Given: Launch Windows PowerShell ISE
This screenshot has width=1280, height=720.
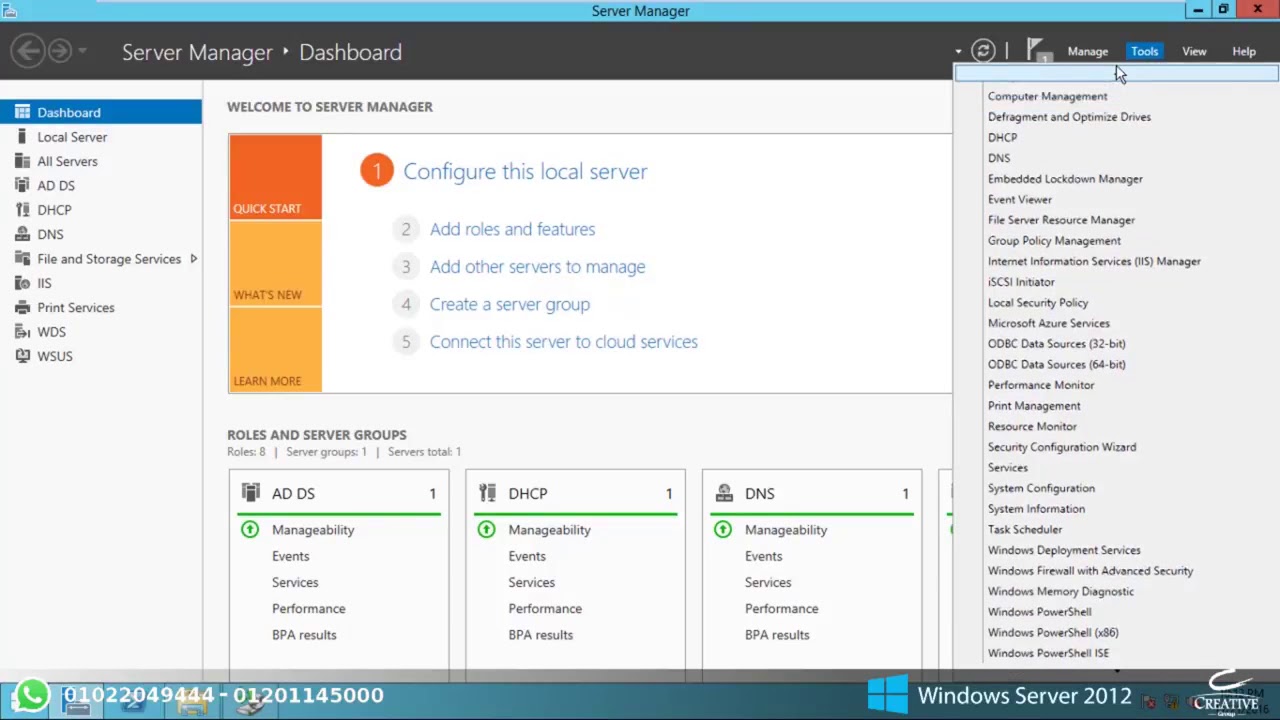Looking at the screenshot, I should pos(1048,653).
